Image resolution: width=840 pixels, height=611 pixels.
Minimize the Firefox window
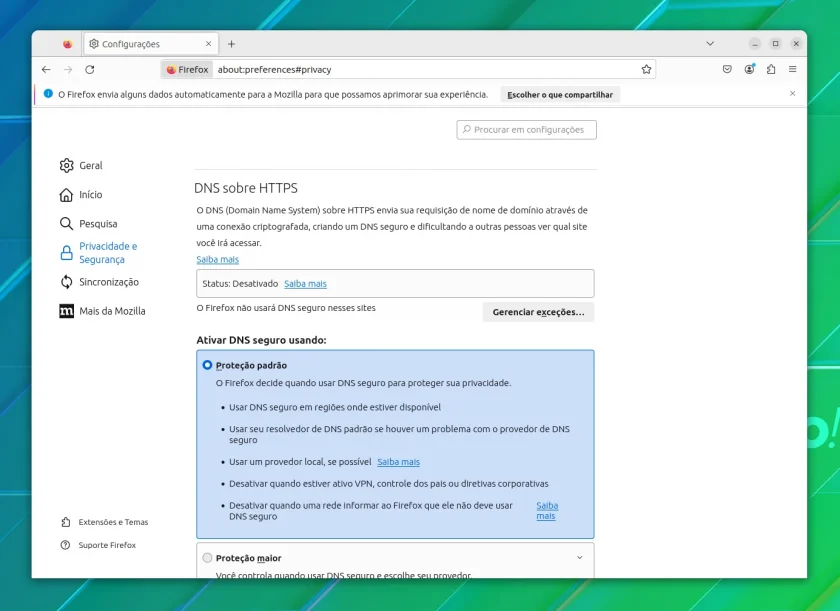point(754,44)
